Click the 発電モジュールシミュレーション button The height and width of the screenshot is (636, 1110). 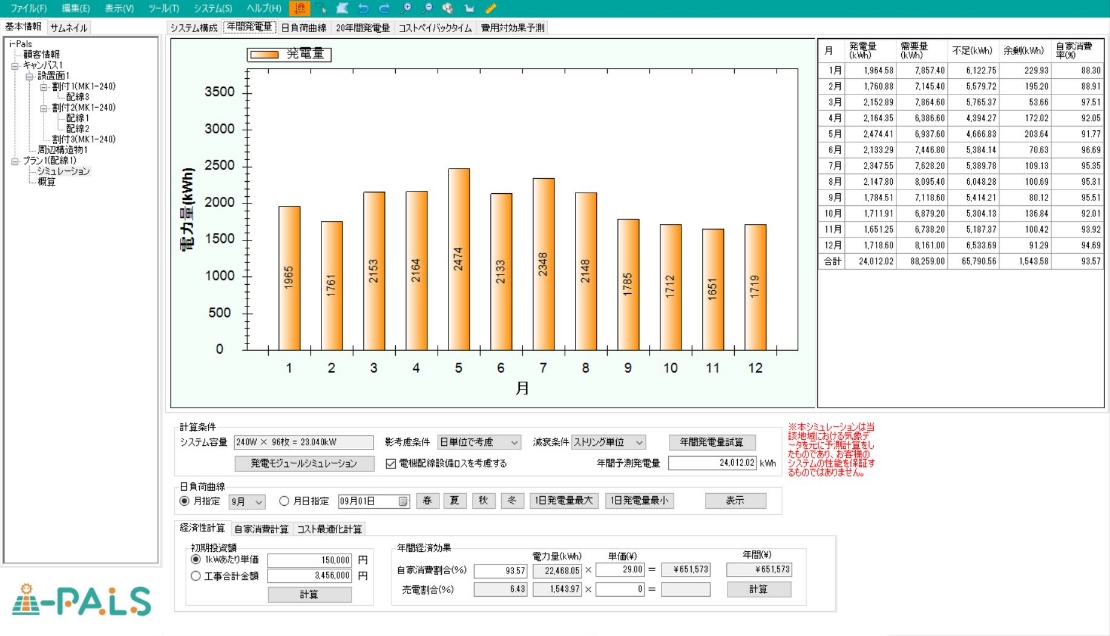tap(303, 464)
